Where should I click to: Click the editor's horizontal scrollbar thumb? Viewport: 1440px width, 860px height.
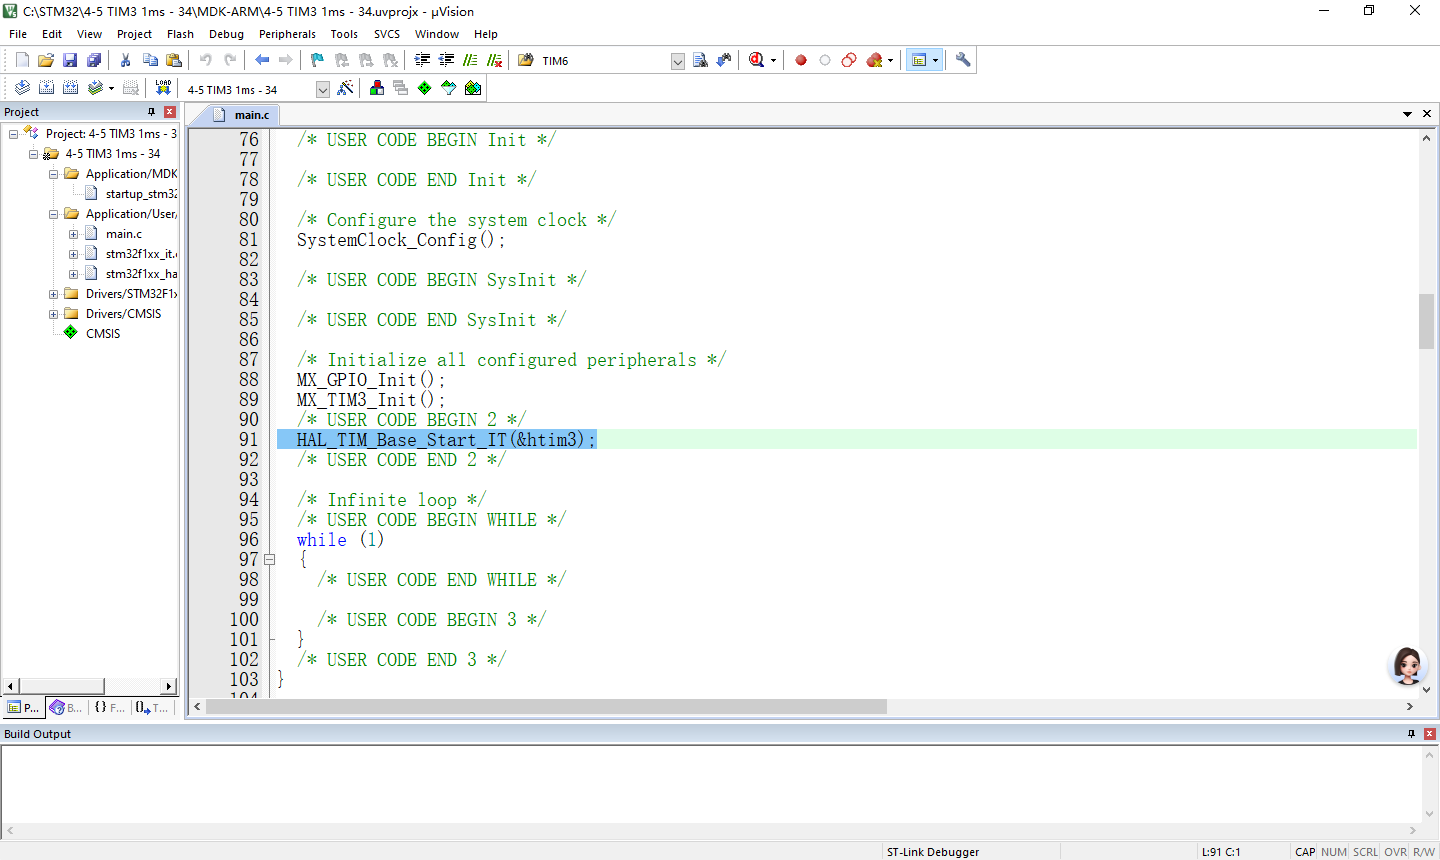pyautogui.click(x=546, y=707)
